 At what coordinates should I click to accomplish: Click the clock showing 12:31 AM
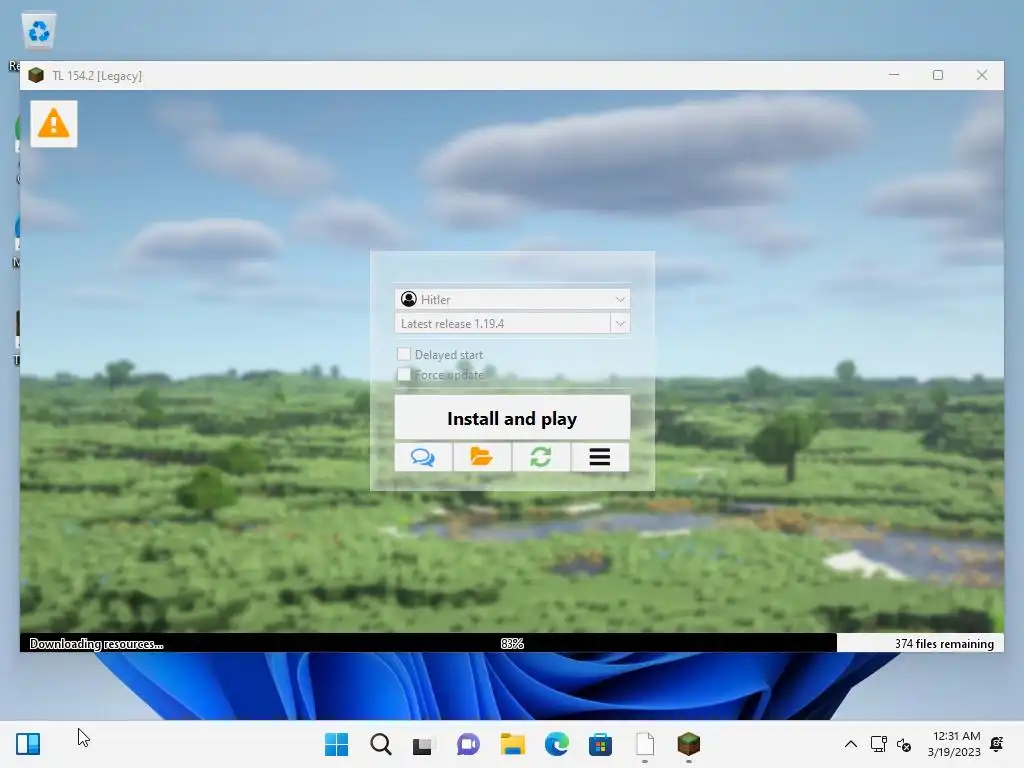956,736
